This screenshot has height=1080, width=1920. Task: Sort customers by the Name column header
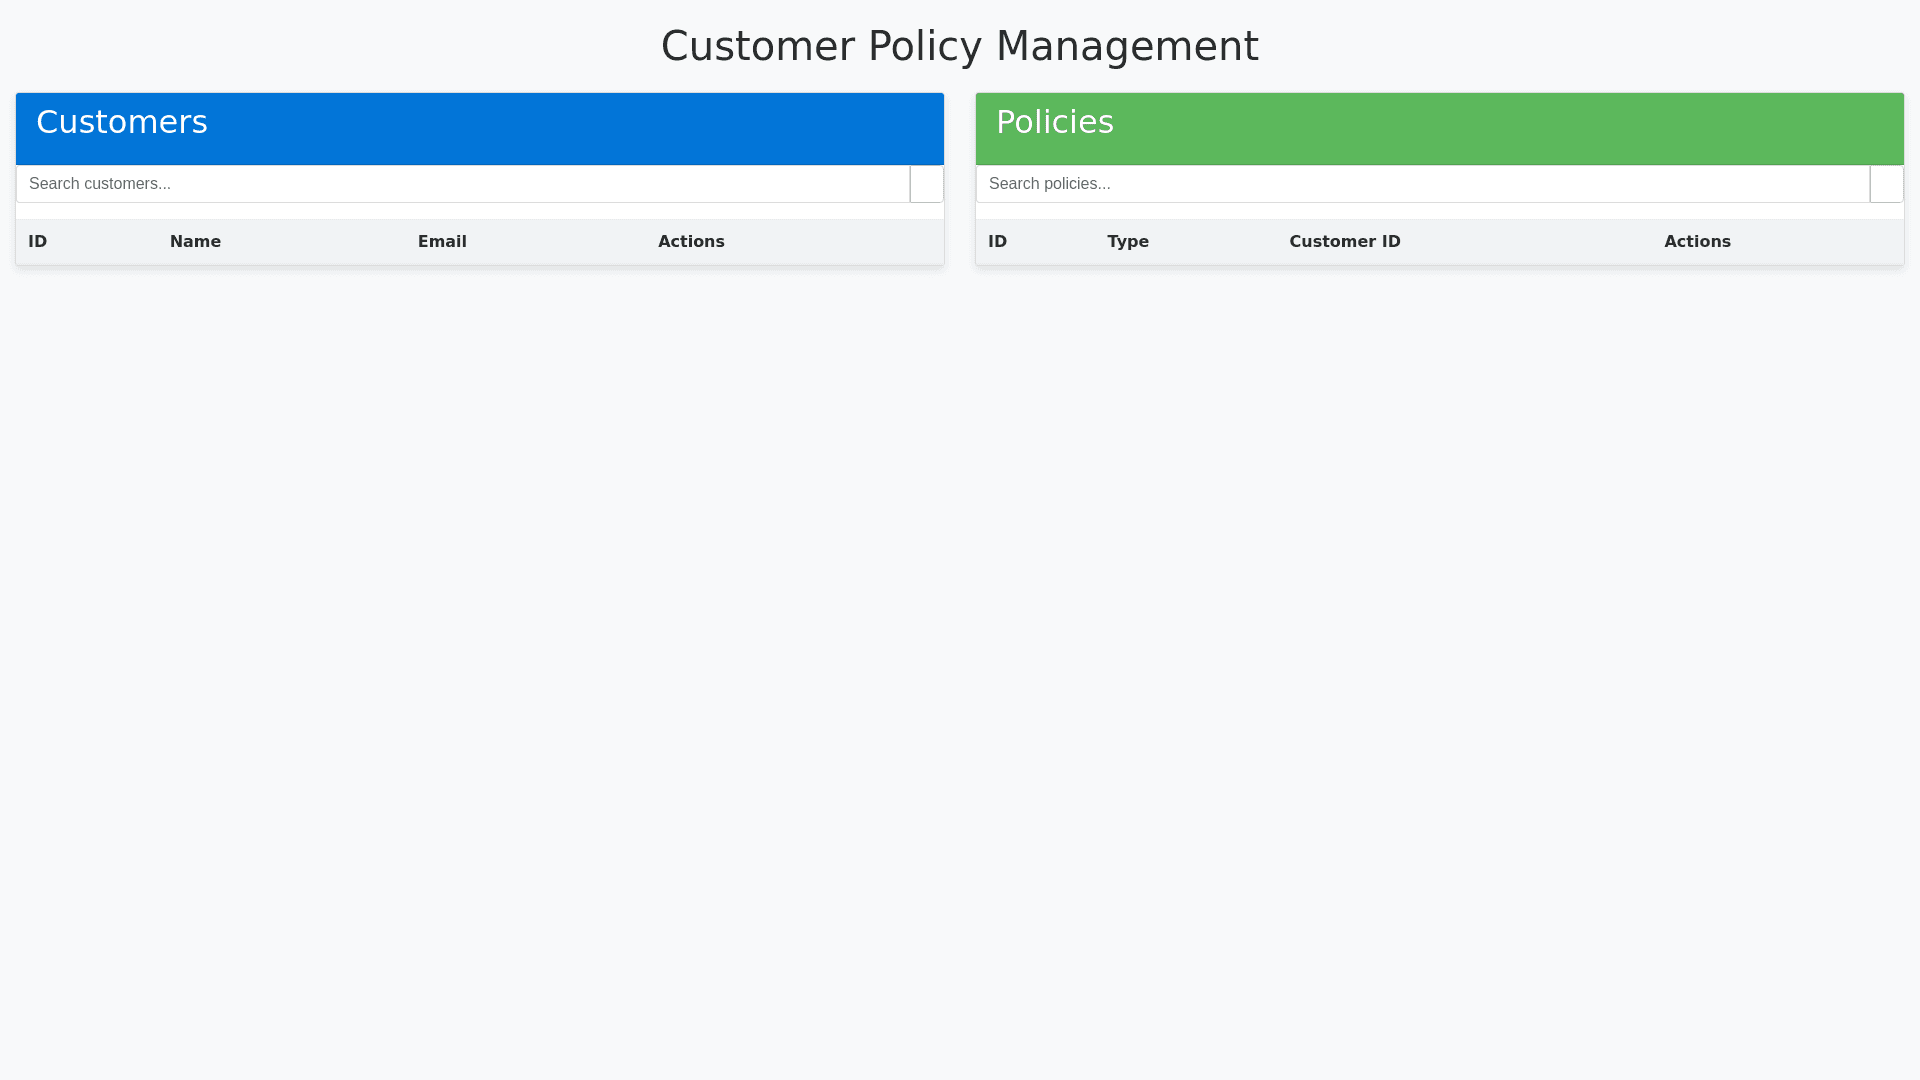coord(195,242)
